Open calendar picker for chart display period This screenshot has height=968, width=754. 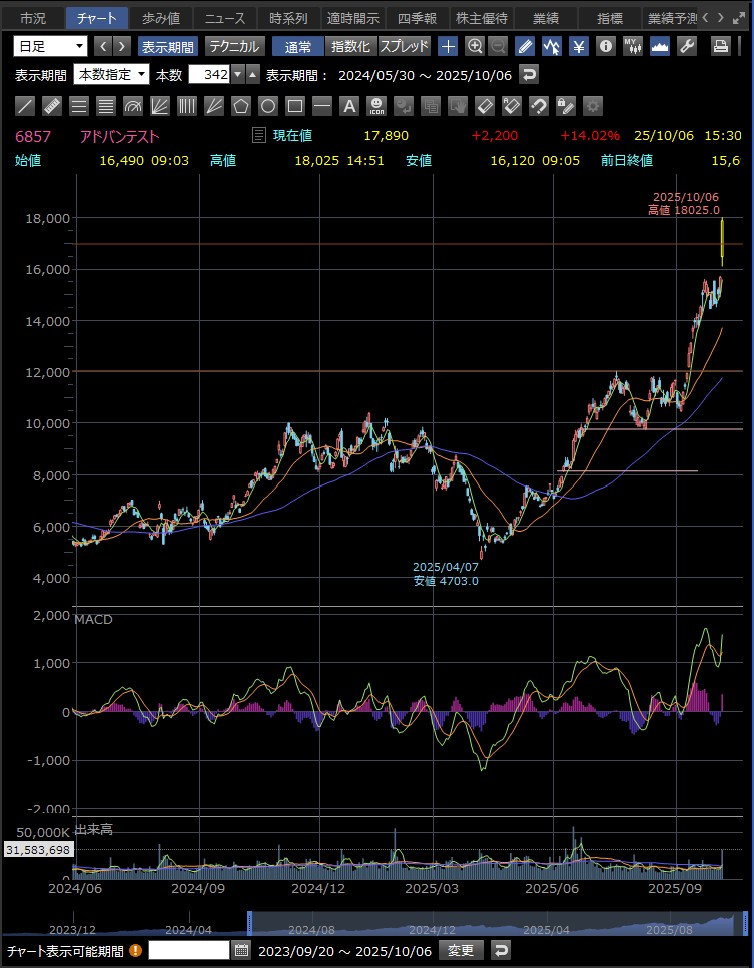241,950
